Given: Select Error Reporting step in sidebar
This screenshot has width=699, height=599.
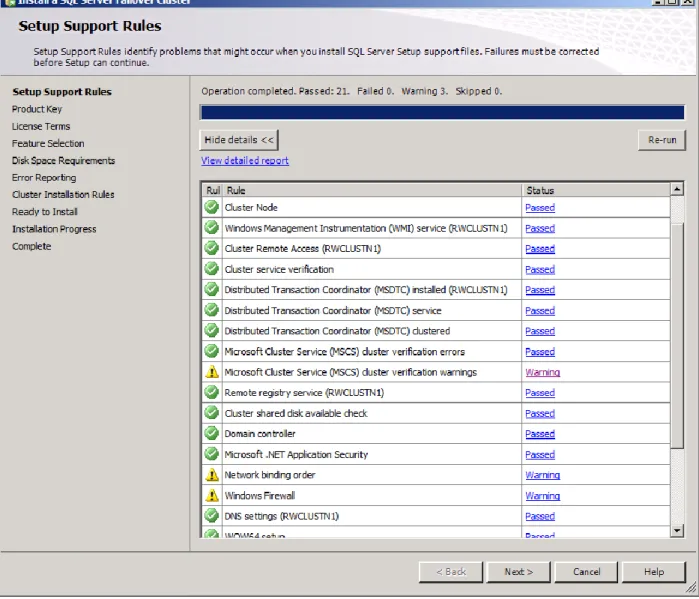Looking at the screenshot, I should pyautogui.click(x=44, y=178).
